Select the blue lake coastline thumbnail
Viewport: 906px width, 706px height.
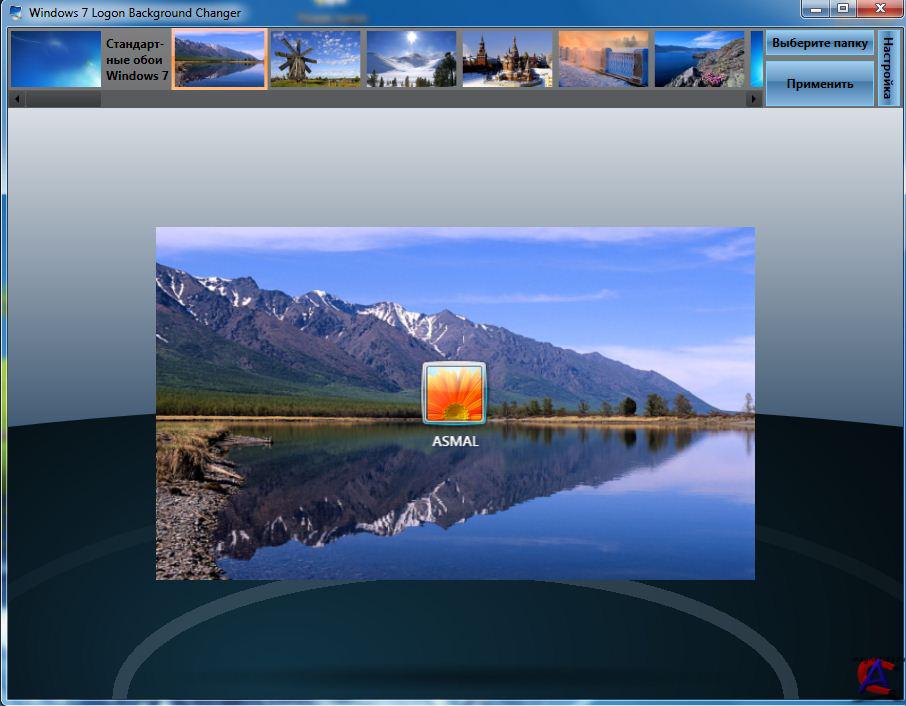(x=699, y=59)
